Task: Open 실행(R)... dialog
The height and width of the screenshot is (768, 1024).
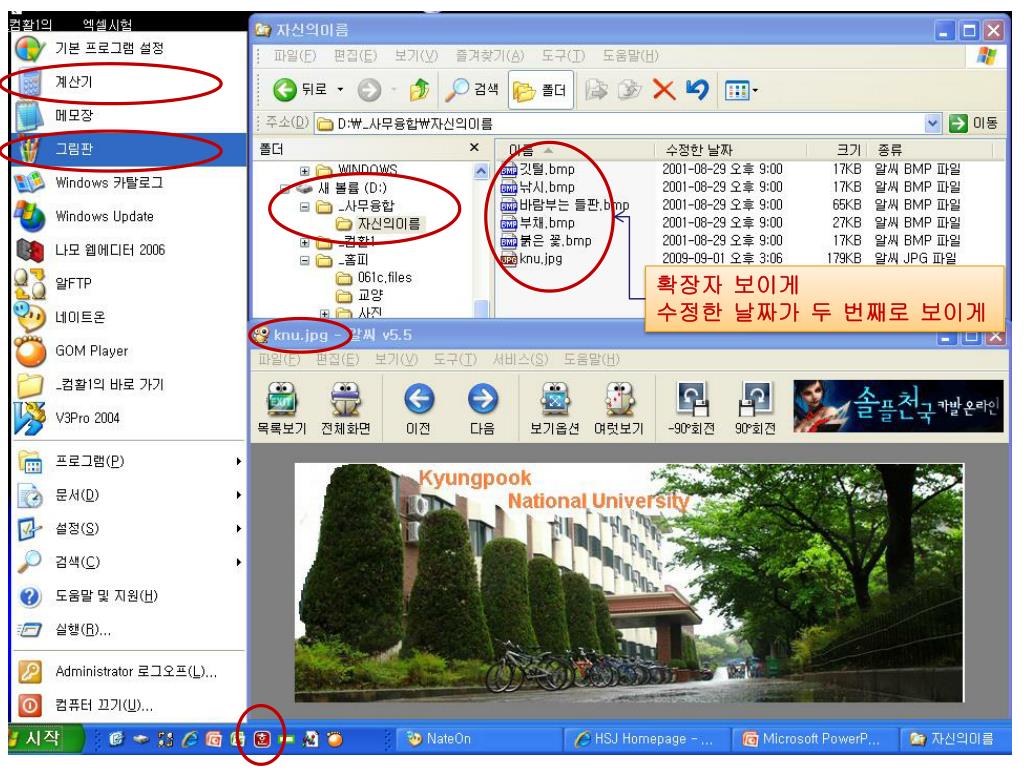Action: (x=128, y=630)
